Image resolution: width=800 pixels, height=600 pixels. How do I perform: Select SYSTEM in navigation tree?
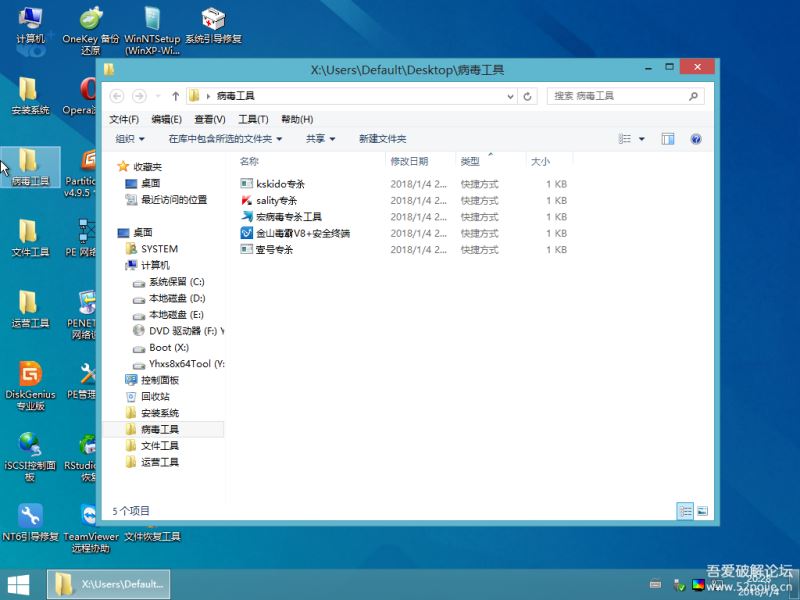[153, 249]
